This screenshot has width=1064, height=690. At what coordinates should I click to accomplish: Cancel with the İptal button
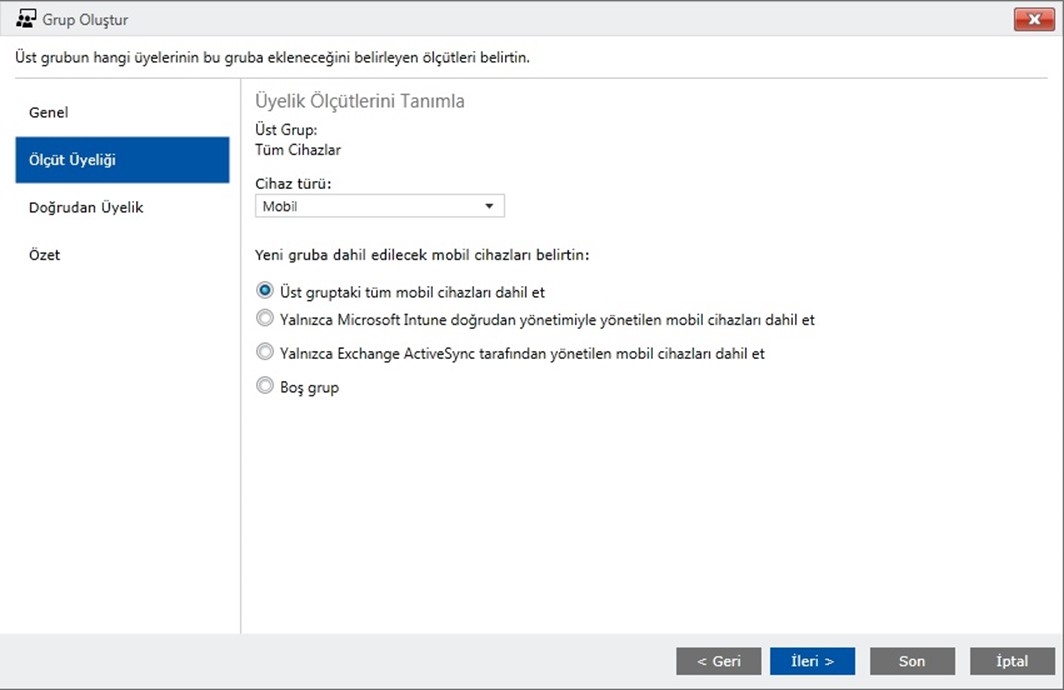pos(1012,661)
